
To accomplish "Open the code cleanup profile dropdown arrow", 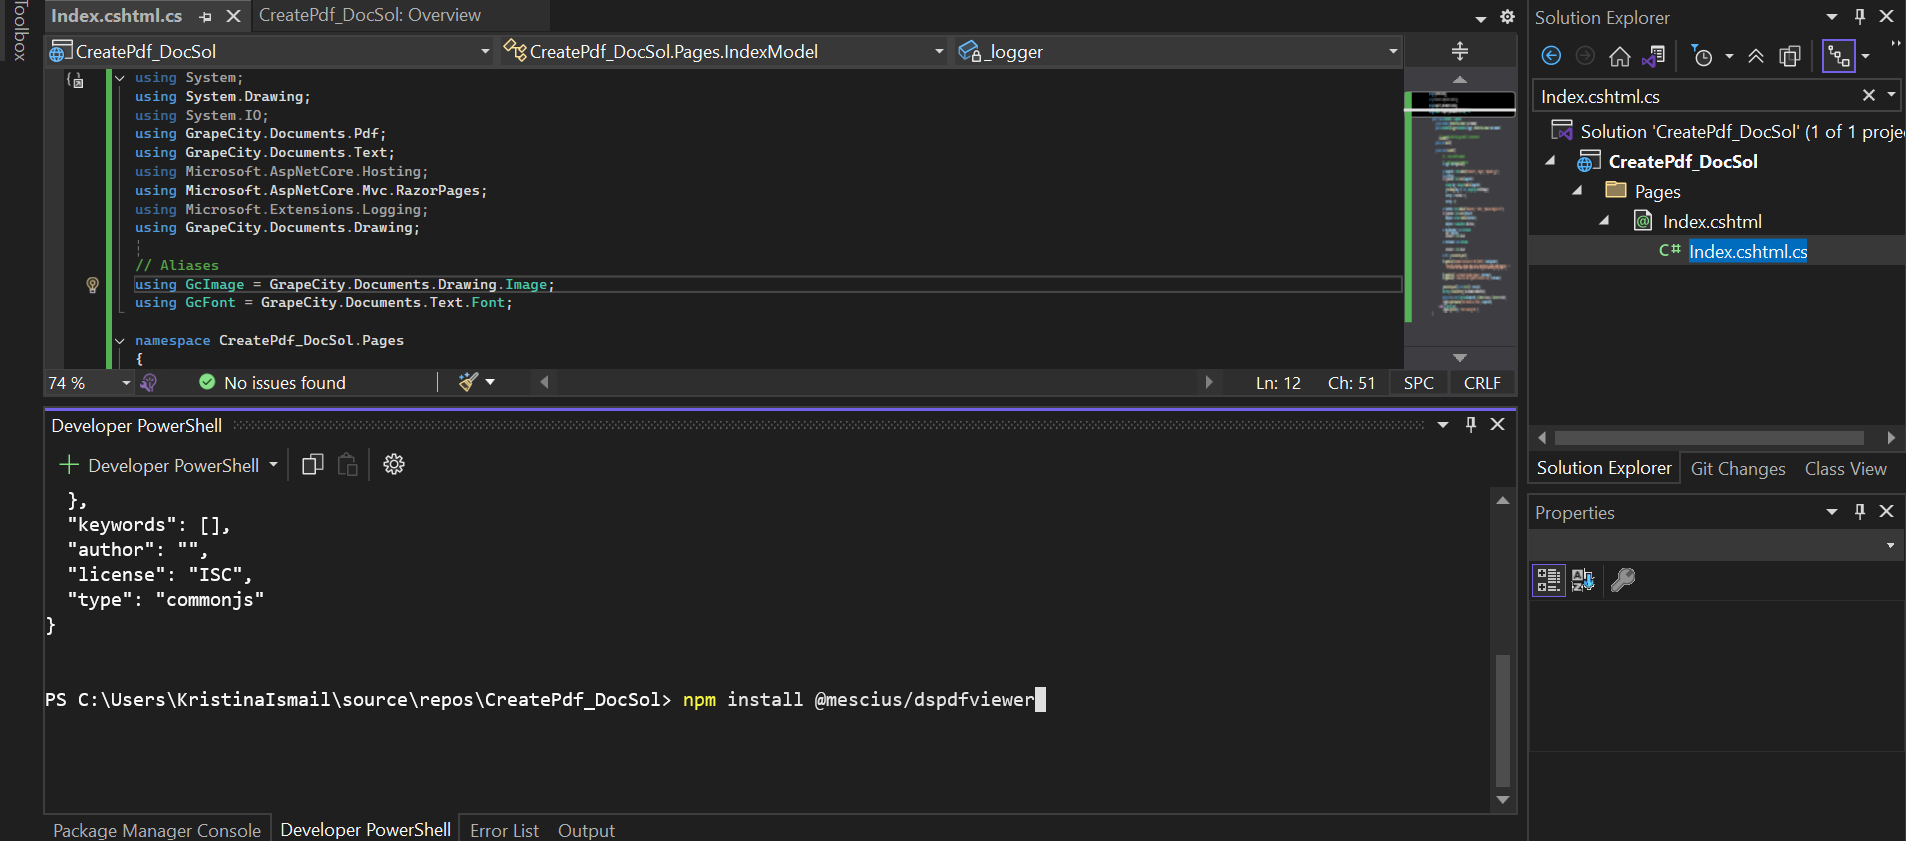I will pos(490,382).
